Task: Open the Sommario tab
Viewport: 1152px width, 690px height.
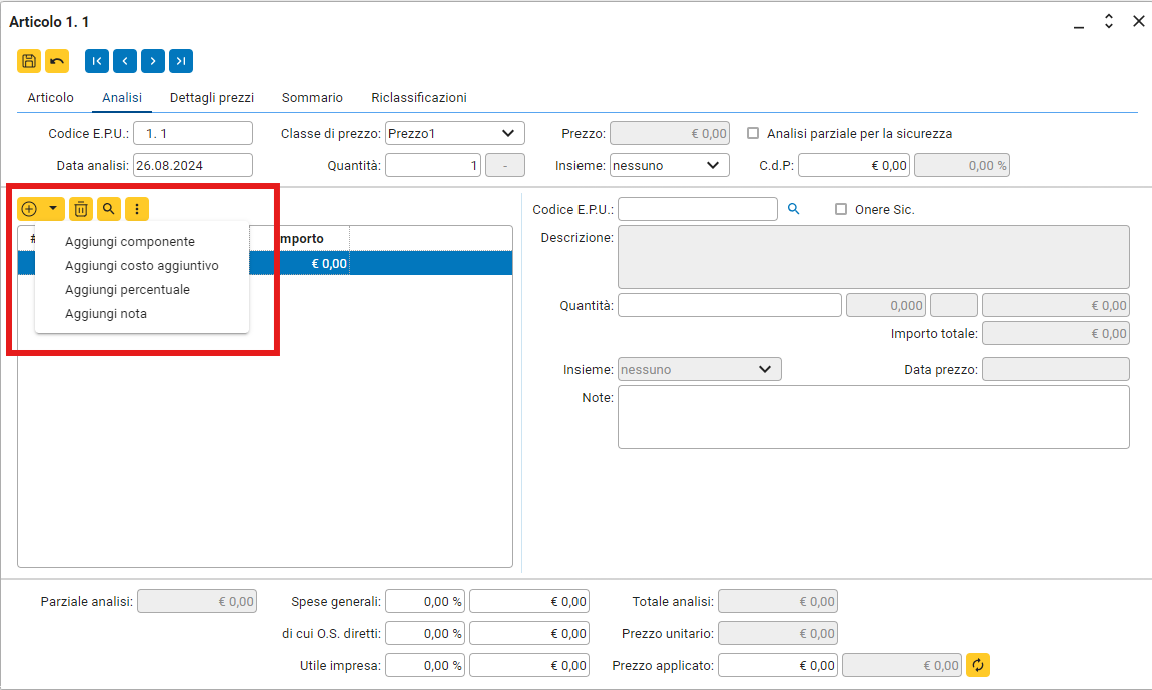Action: (x=312, y=98)
